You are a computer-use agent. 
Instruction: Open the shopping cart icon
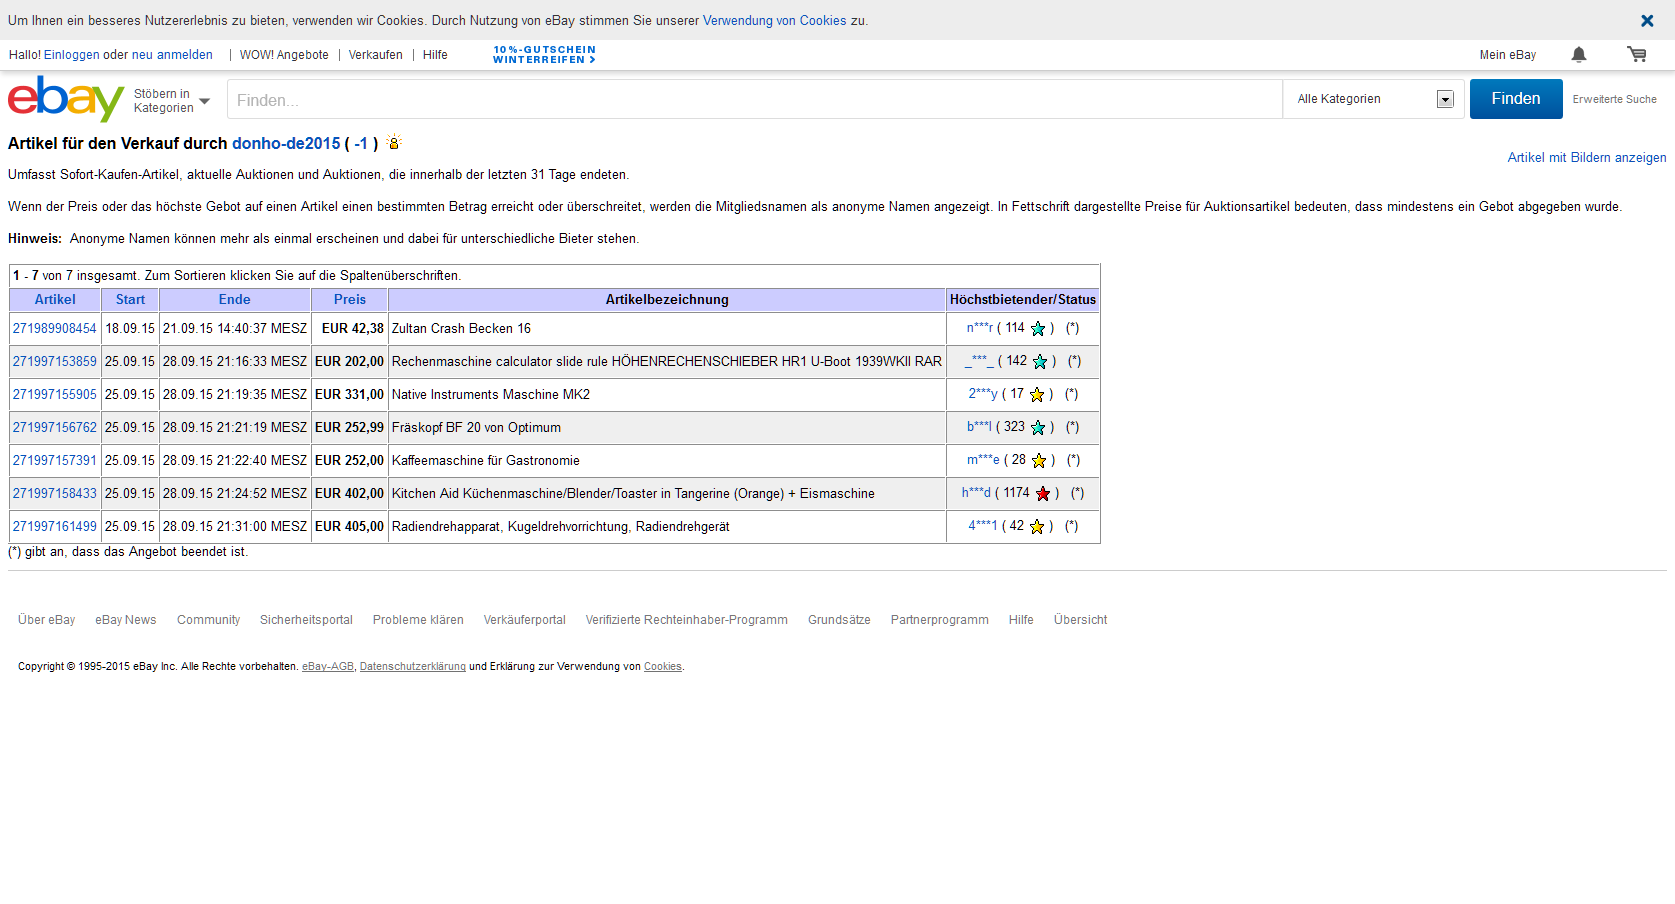point(1636,55)
